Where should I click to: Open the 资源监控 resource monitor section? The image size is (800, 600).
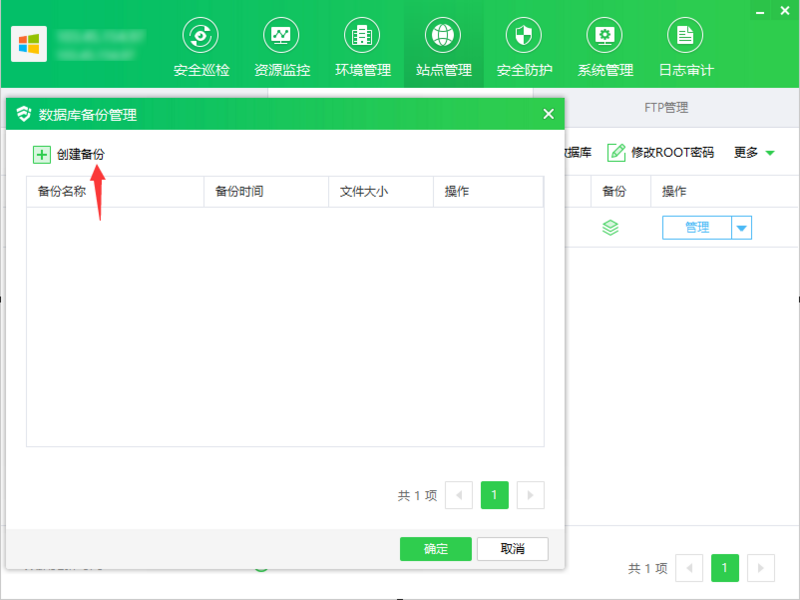282,47
